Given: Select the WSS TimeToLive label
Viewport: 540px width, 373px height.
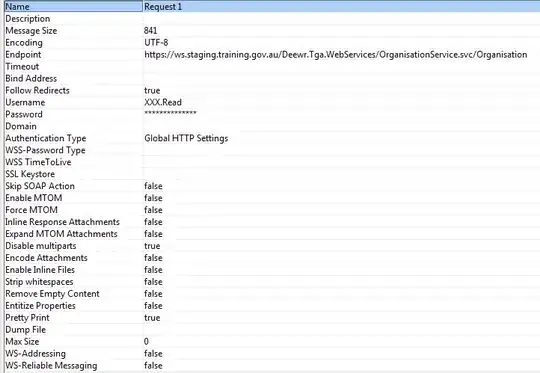Looking at the screenshot, I should [38, 162].
